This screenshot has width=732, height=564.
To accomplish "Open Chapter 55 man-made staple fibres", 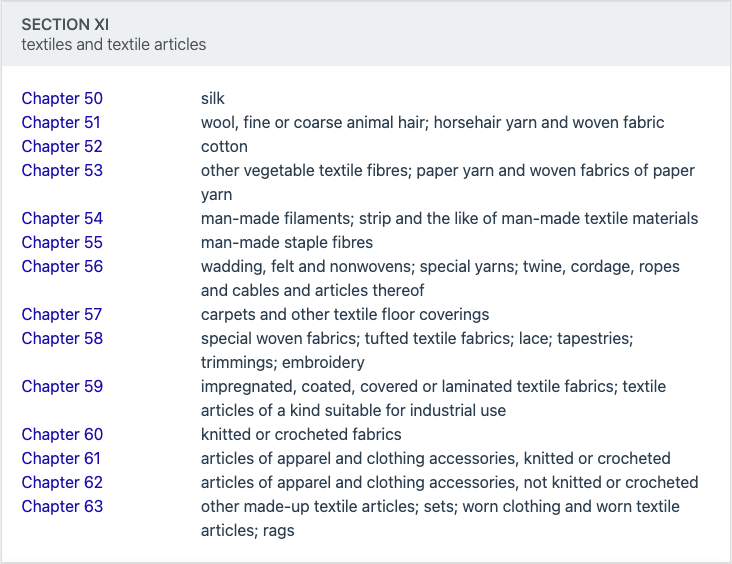I will 62,242.
